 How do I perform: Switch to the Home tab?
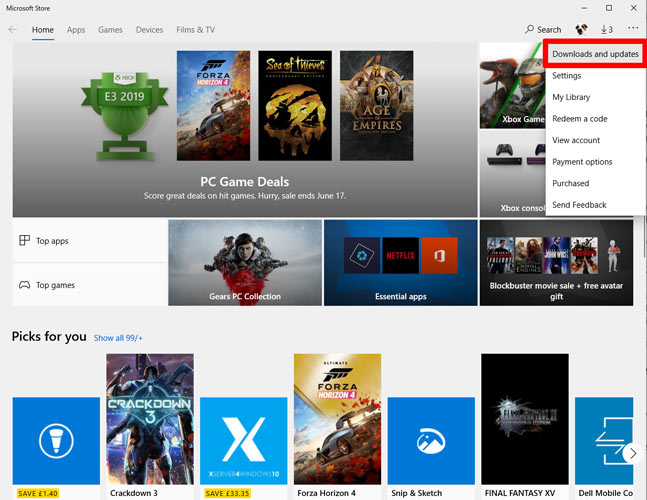(43, 30)
